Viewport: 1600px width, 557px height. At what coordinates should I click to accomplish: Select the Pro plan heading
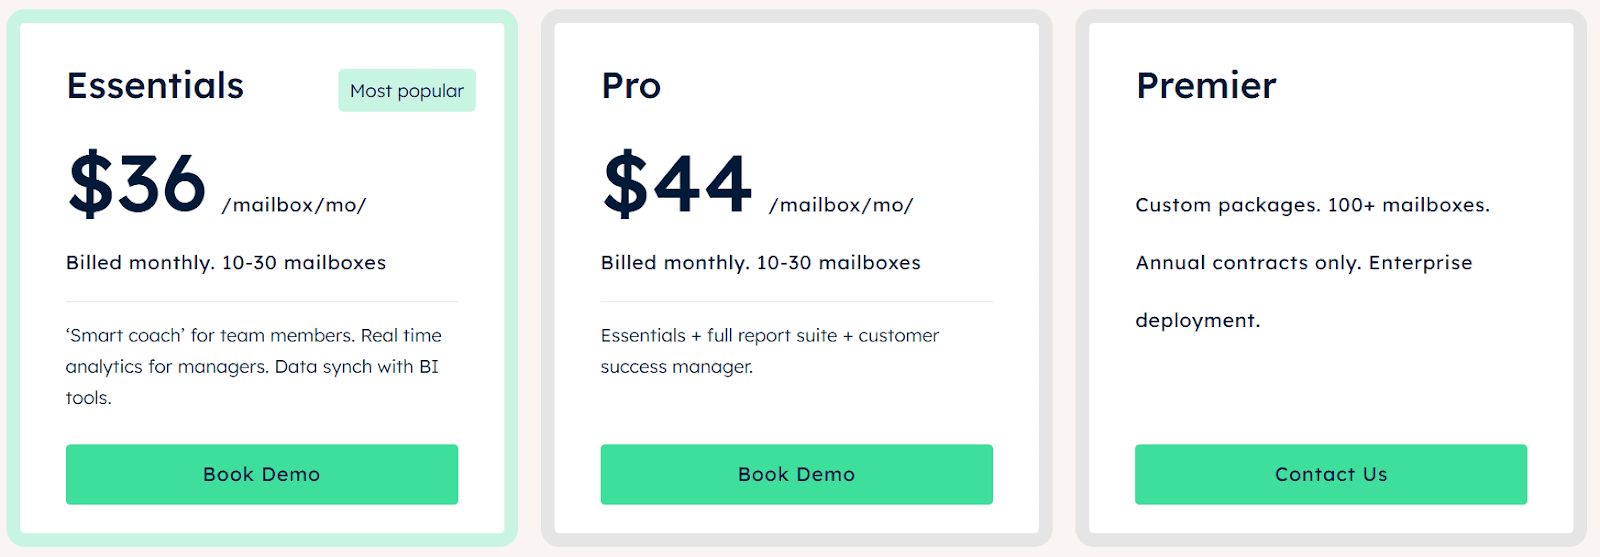coord(631,86)
